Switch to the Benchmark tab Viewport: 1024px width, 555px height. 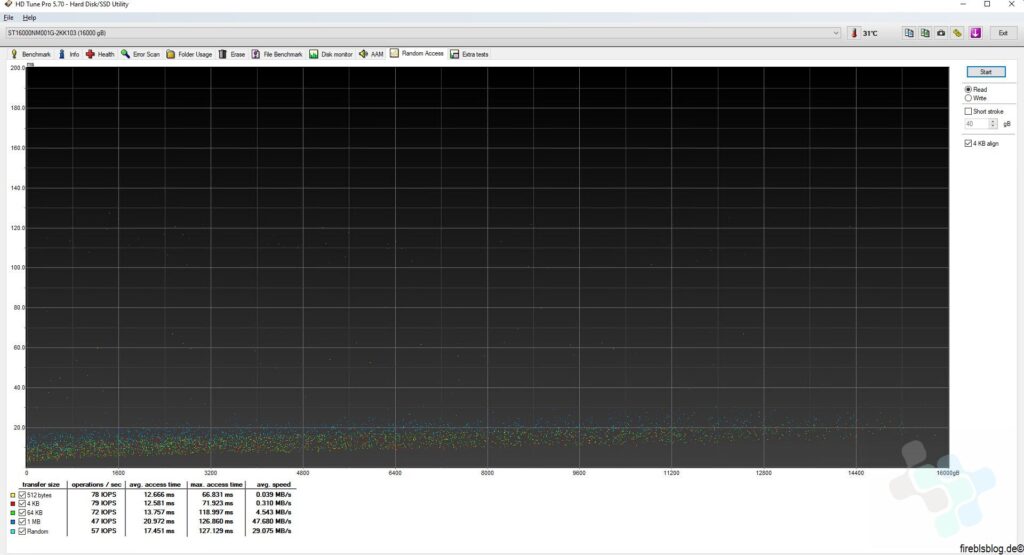[x=30, y=54]
